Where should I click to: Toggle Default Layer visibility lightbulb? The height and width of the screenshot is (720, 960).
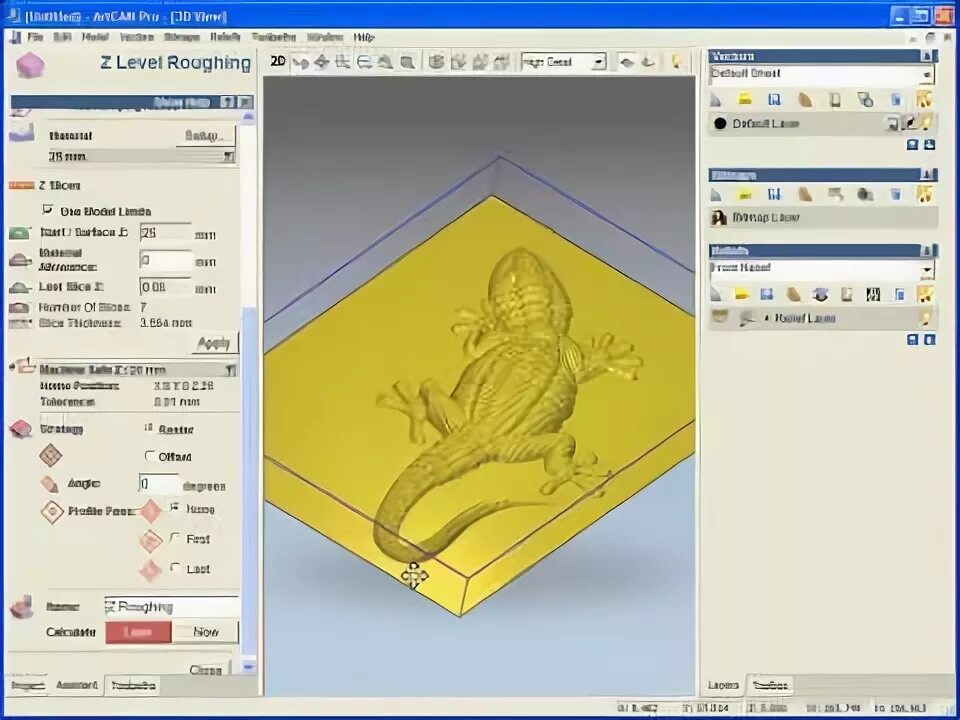(x=926, y=124)
